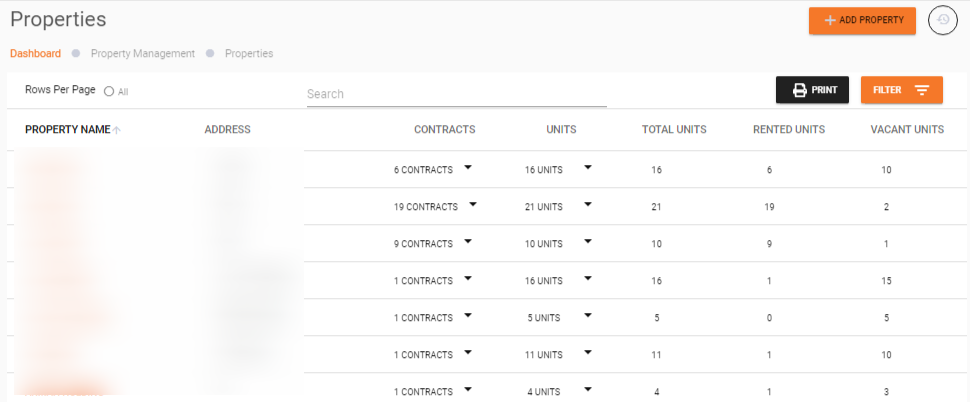Sort by Vacant Units column header
This screenshot has height=402, width=970.
point(907,129)
